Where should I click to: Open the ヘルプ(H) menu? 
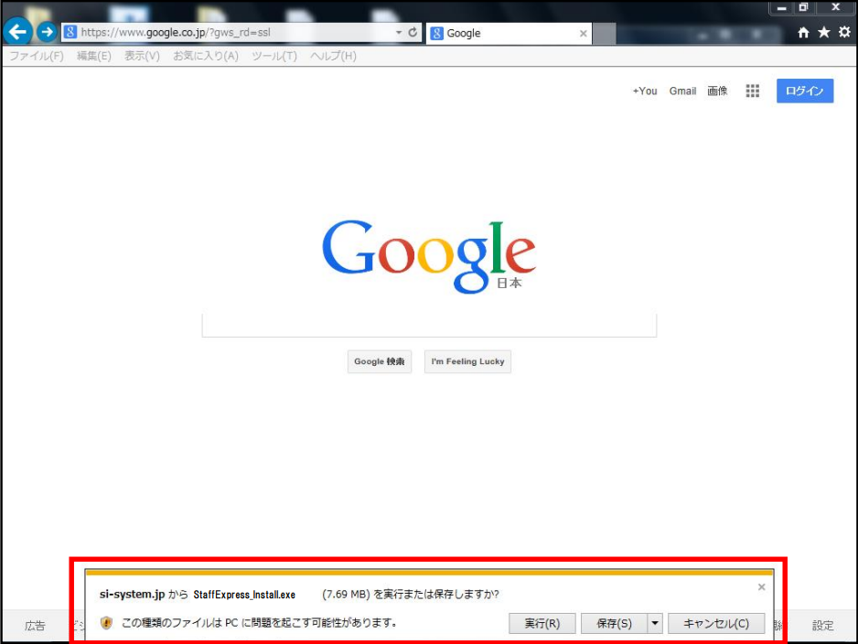point(333,56)
